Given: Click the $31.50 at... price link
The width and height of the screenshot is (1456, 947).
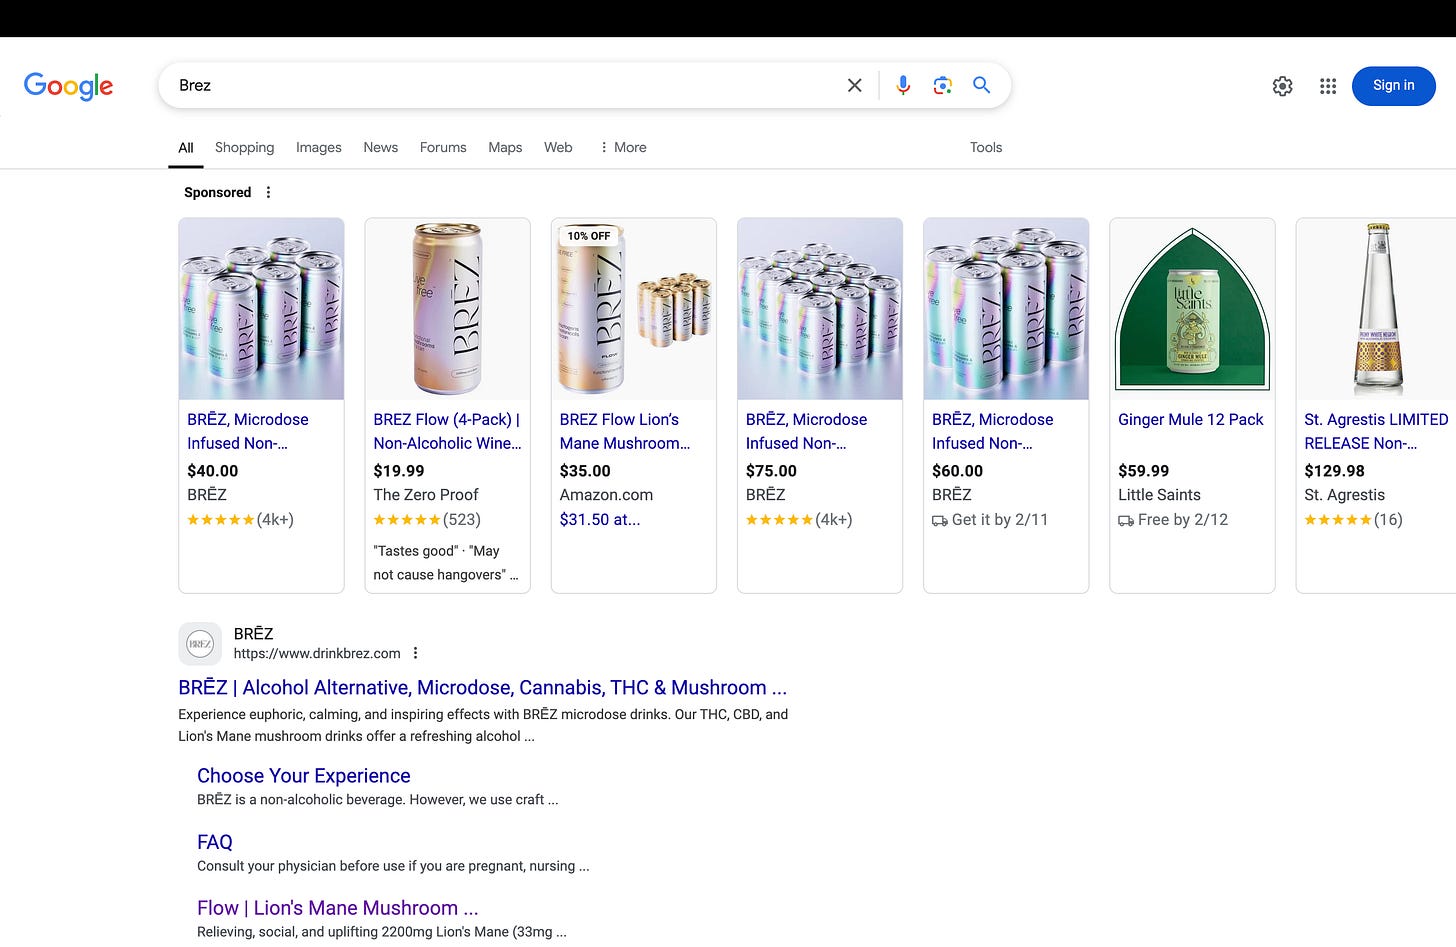Looking at the screenshot, I should (x=600, y=520).
